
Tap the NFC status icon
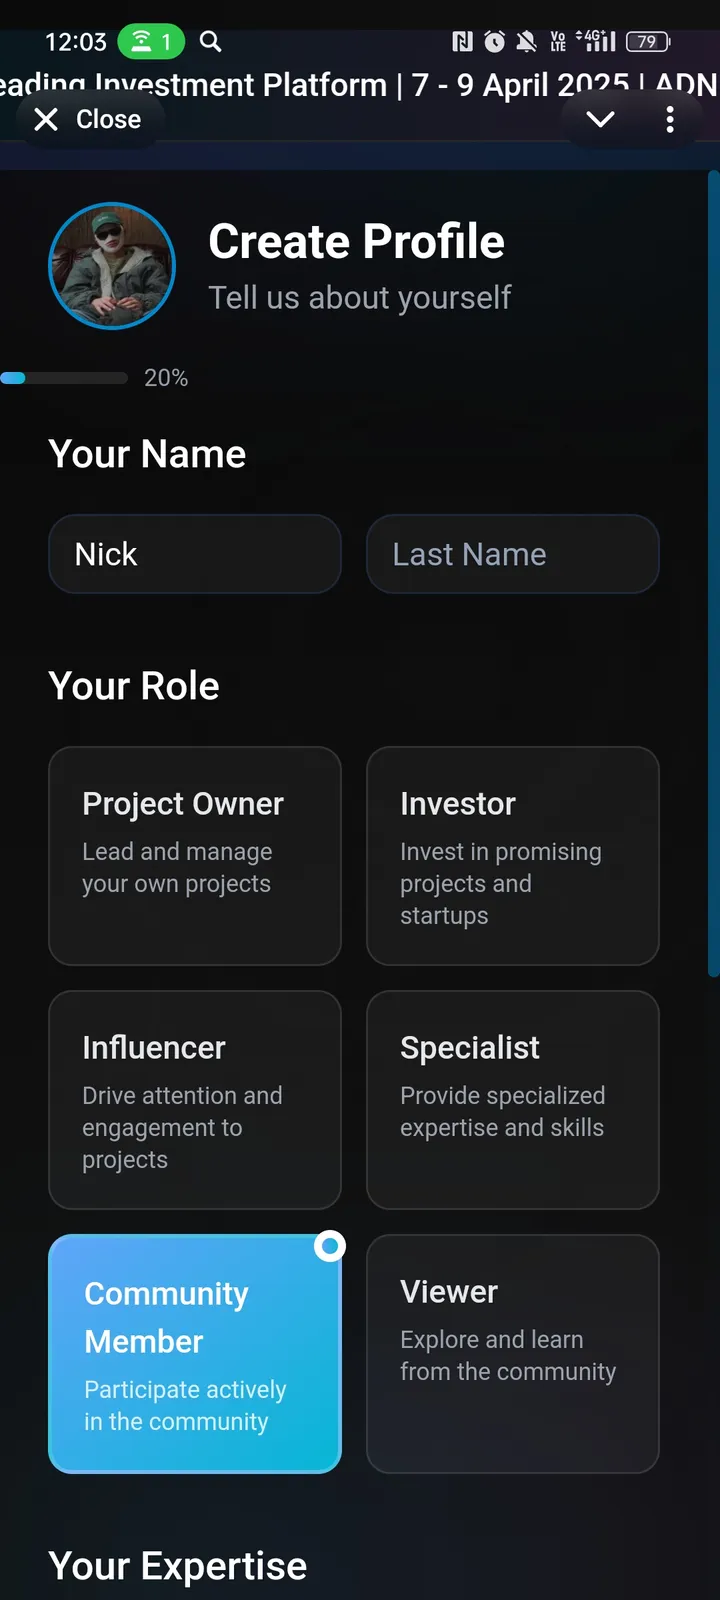(x=462, y=41)
